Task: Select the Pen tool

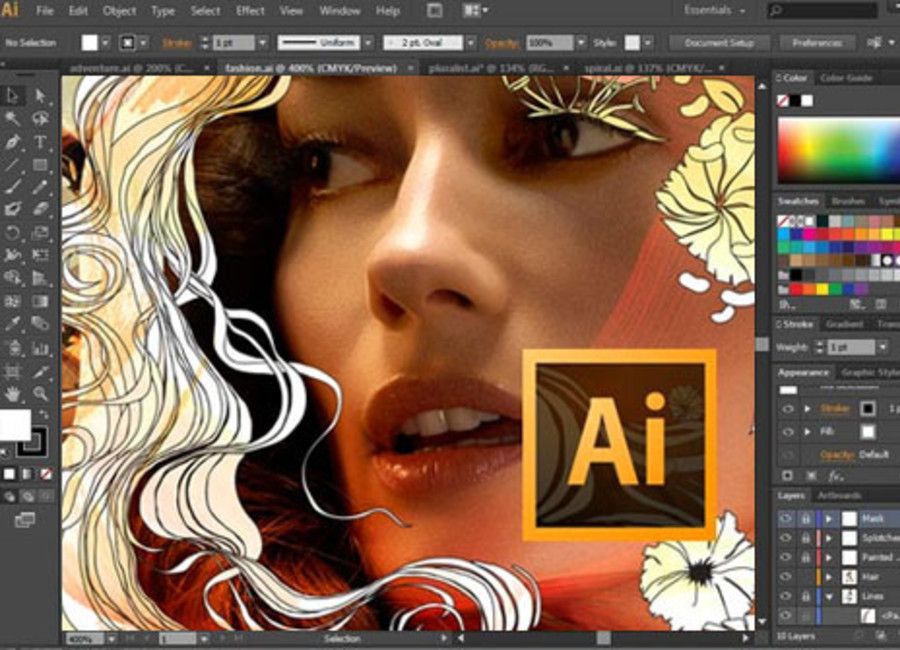Action: [13, 141]
